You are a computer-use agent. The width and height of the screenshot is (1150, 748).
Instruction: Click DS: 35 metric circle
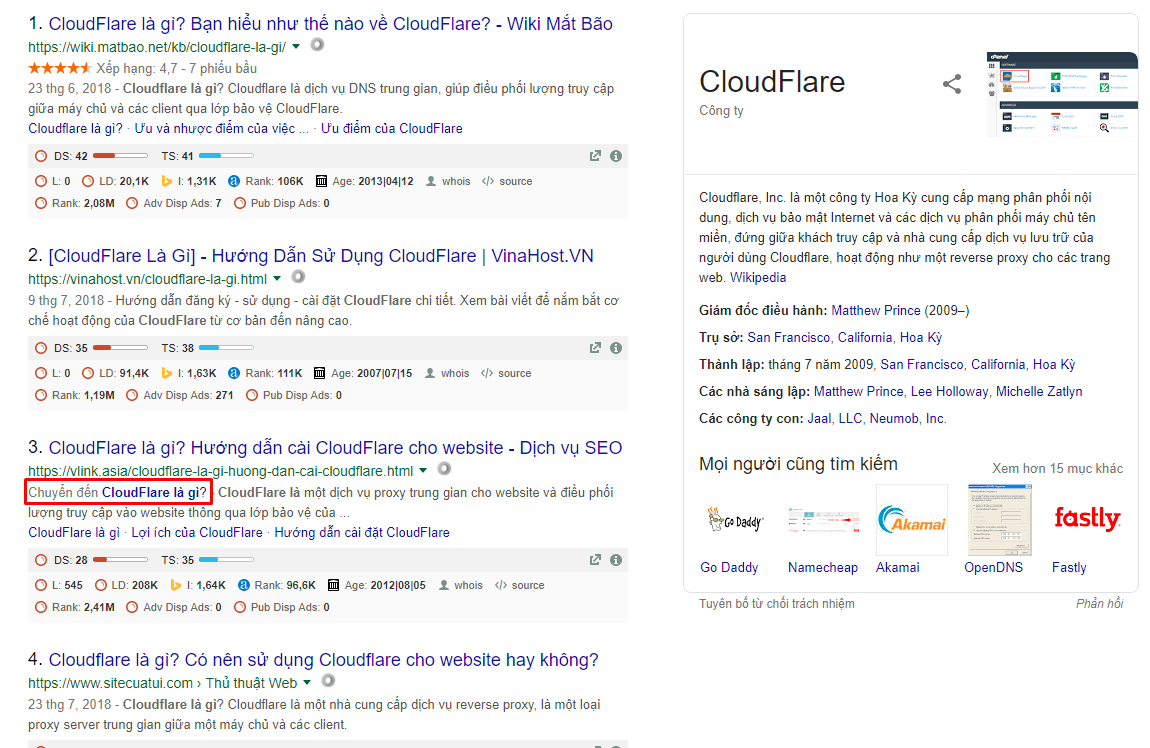41,348
